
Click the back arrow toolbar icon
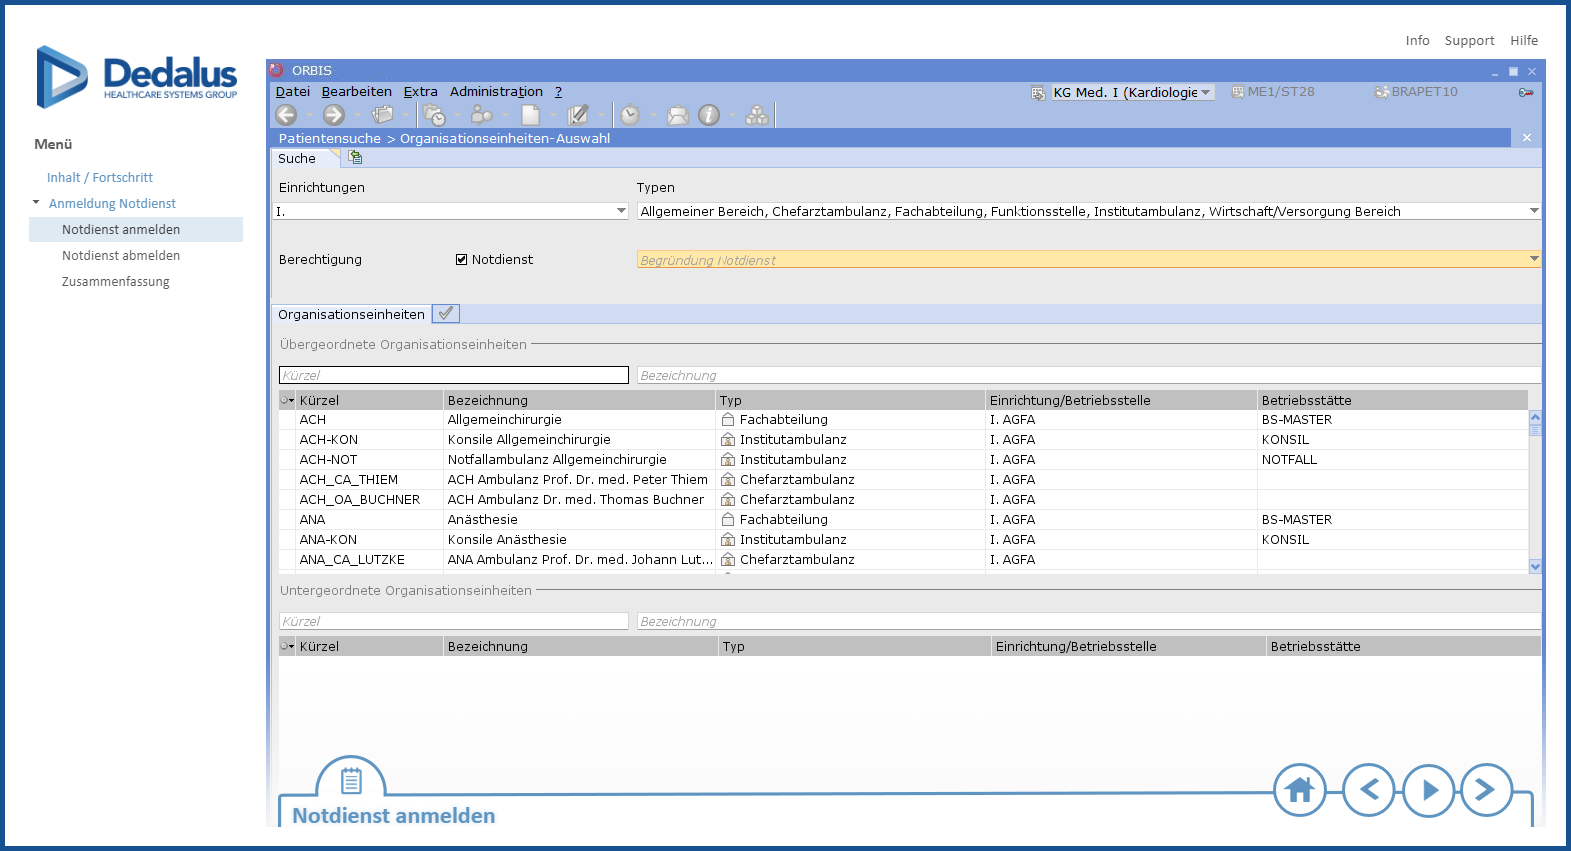pyautogui.click(x=286, y=115)
